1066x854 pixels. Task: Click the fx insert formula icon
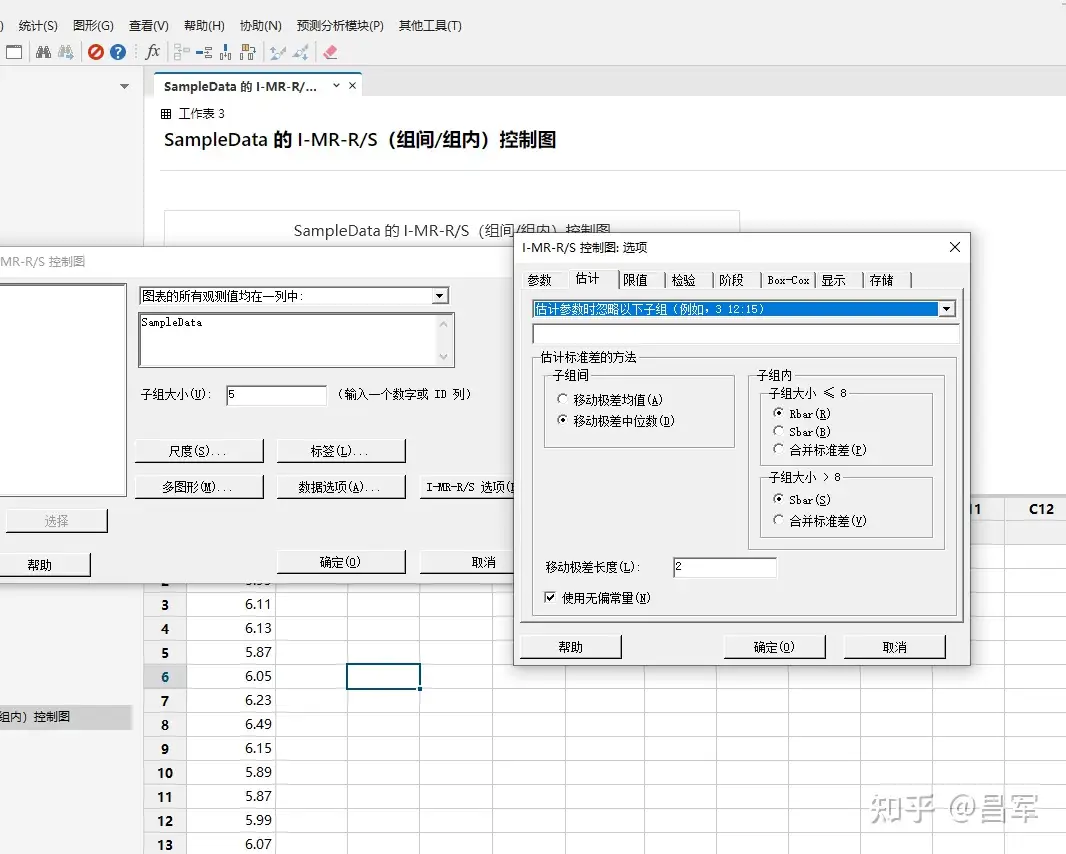tap(152, 52)
